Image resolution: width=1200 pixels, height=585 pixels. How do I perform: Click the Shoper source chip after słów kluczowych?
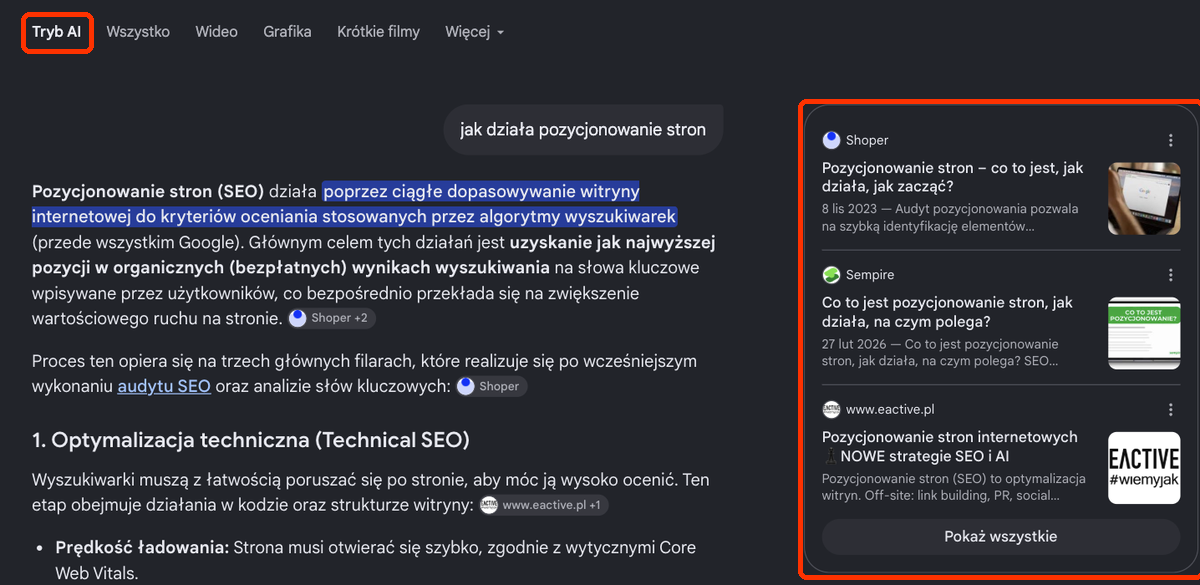(x=491, y=386)
